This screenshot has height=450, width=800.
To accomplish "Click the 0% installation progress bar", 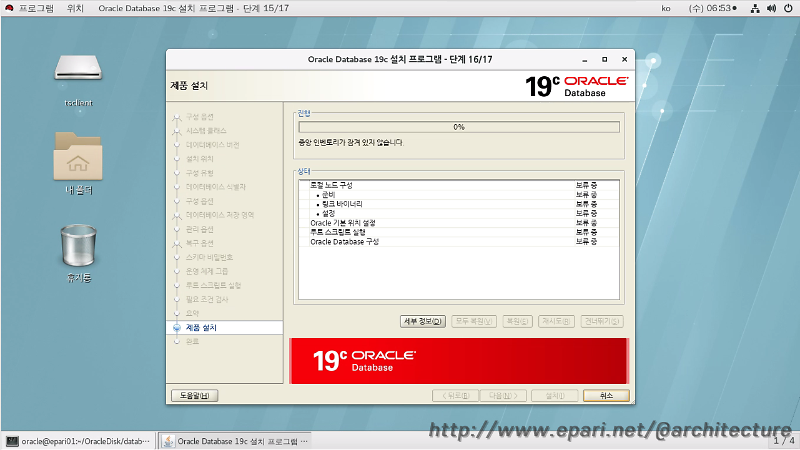I will 459,127.
